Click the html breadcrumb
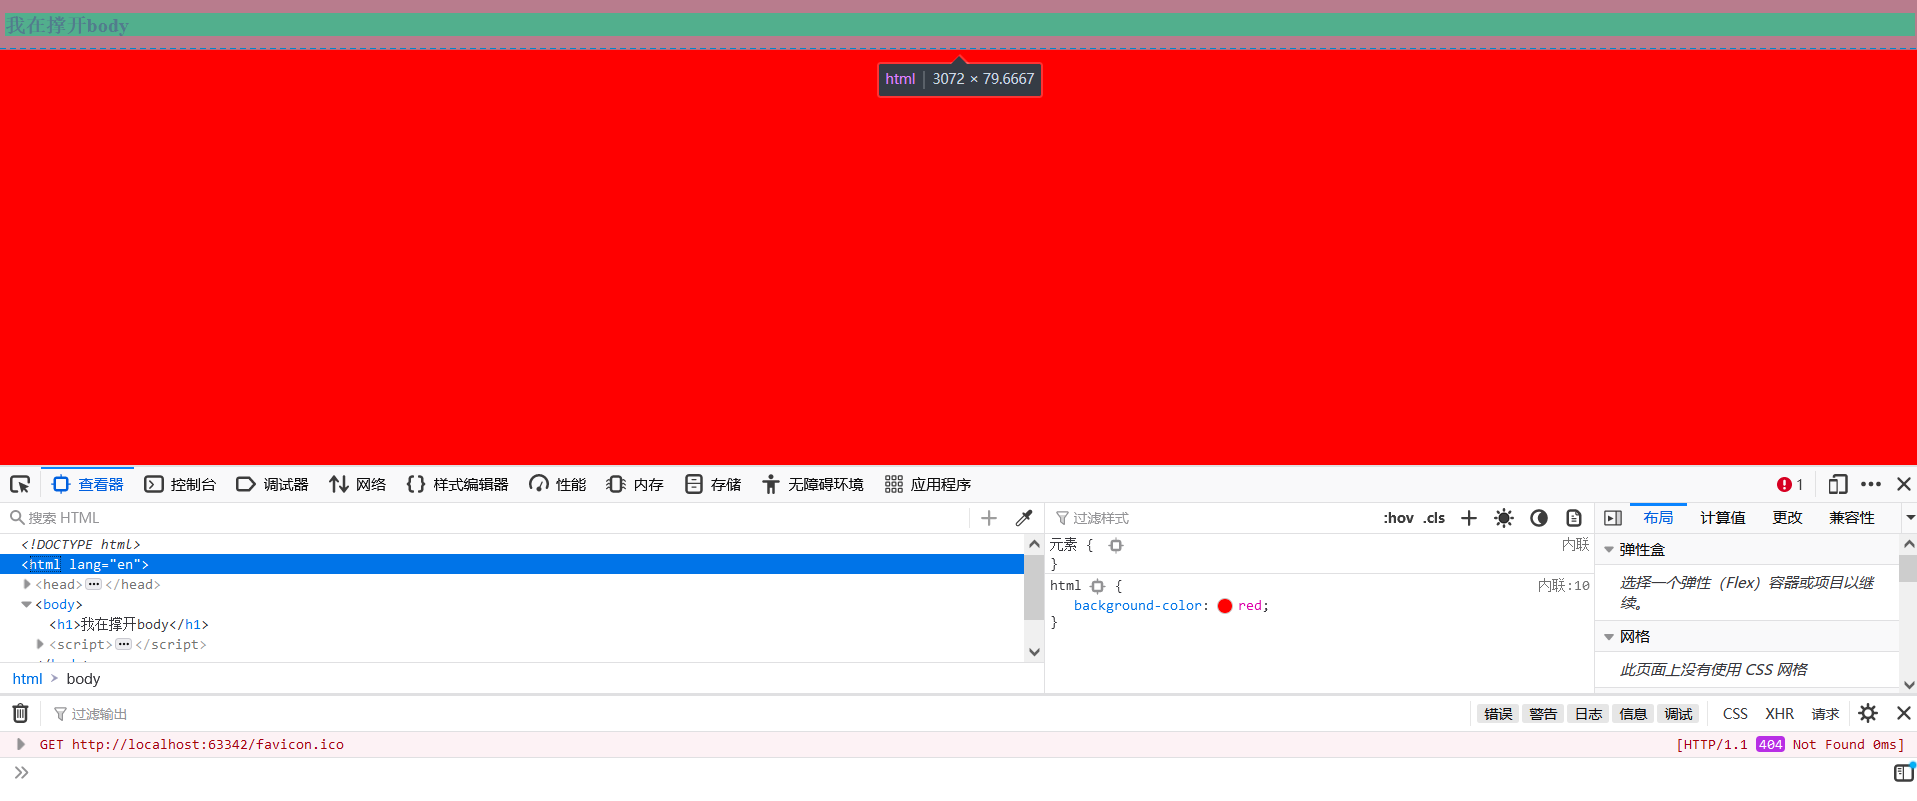The image size is (1917, 801). coord(27,679)
